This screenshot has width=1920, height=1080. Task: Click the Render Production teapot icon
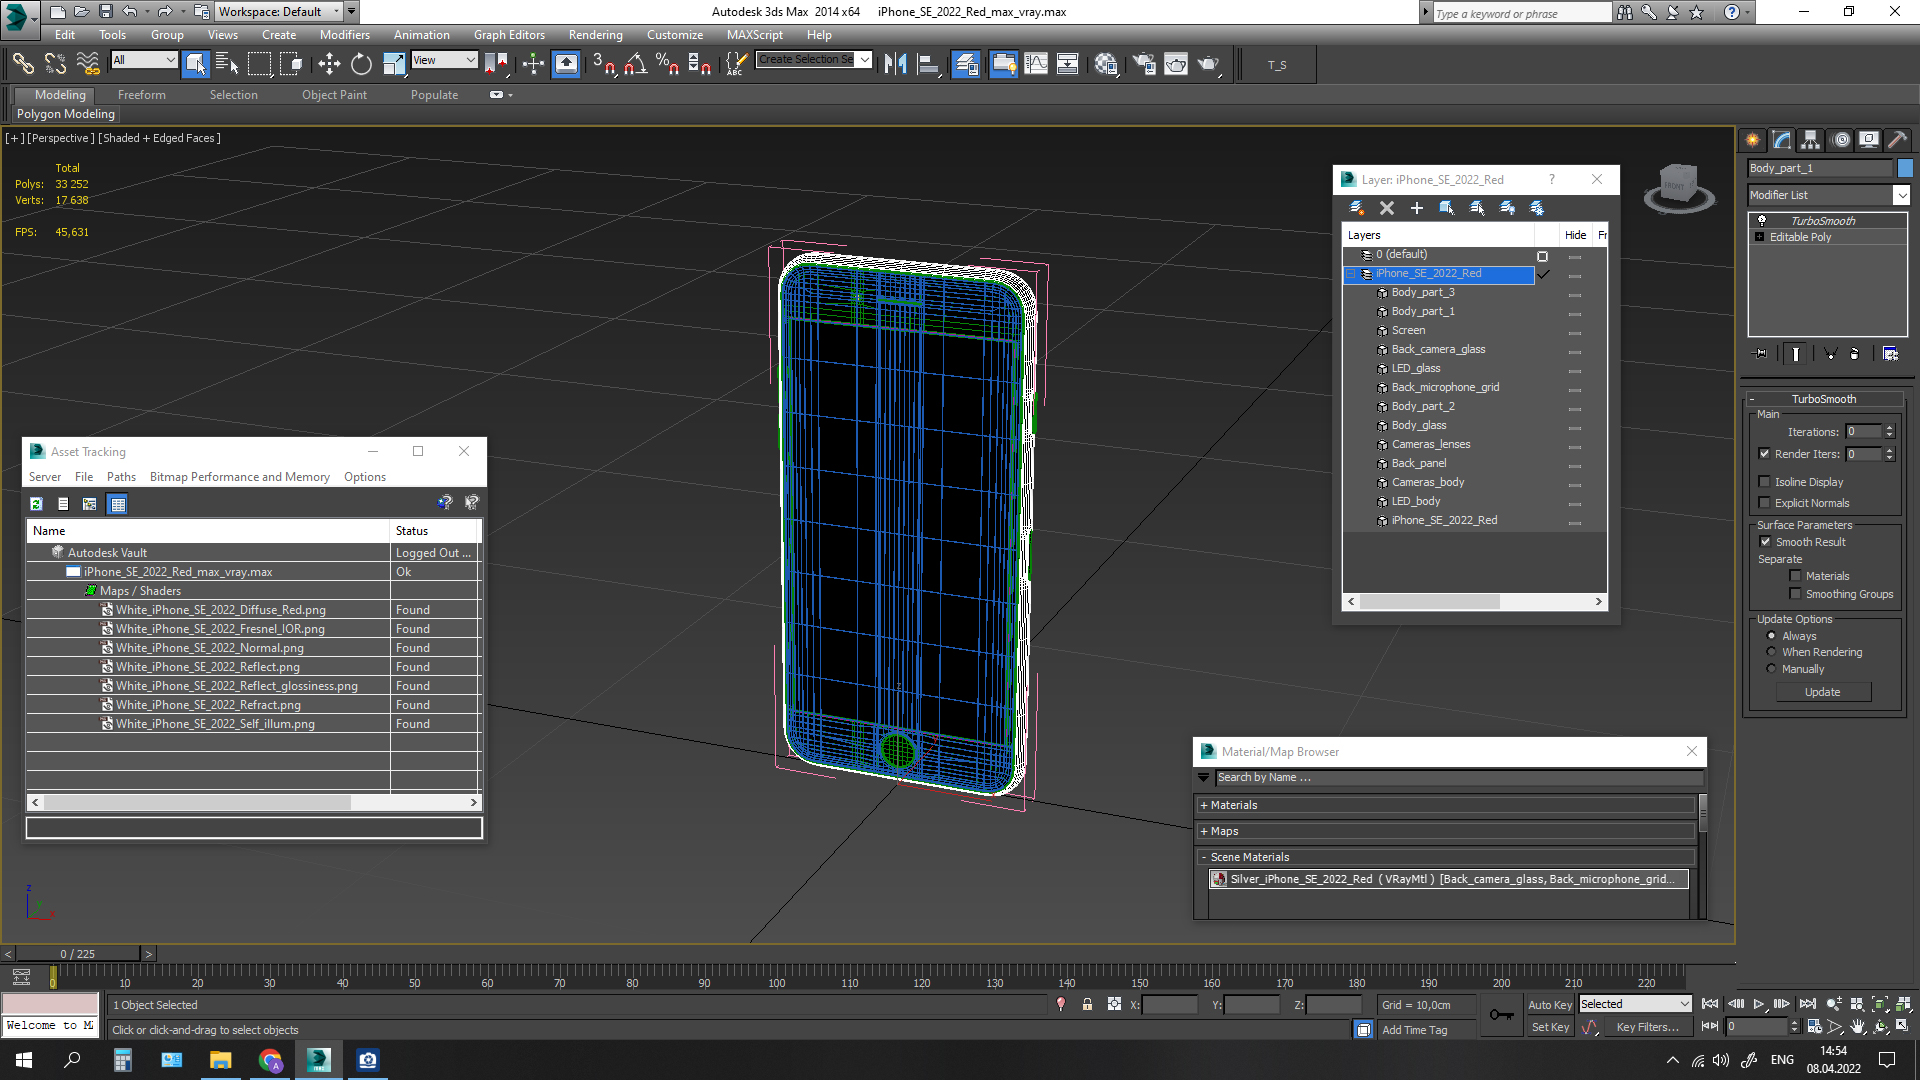coord(1209,64)
